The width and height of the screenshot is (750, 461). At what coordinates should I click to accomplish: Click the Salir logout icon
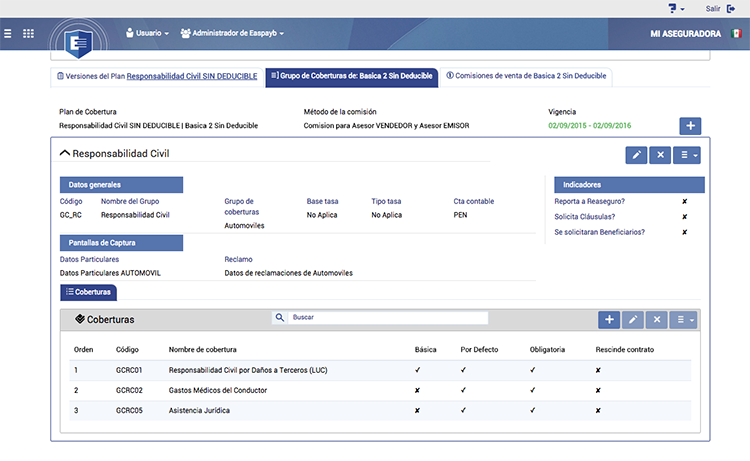(x=731, y=9)
